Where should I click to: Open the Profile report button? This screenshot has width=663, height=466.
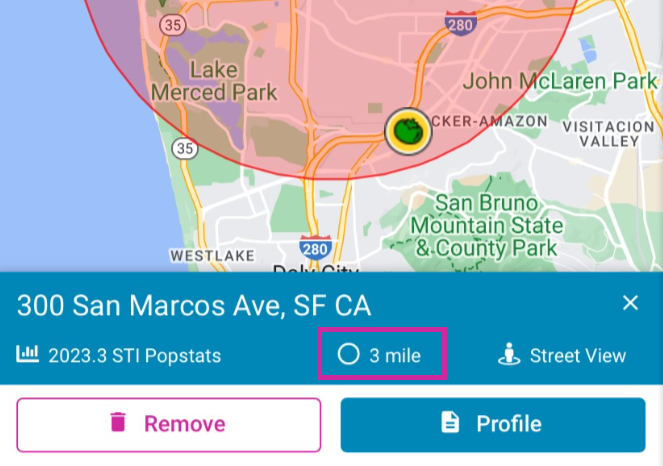(493, 424)
